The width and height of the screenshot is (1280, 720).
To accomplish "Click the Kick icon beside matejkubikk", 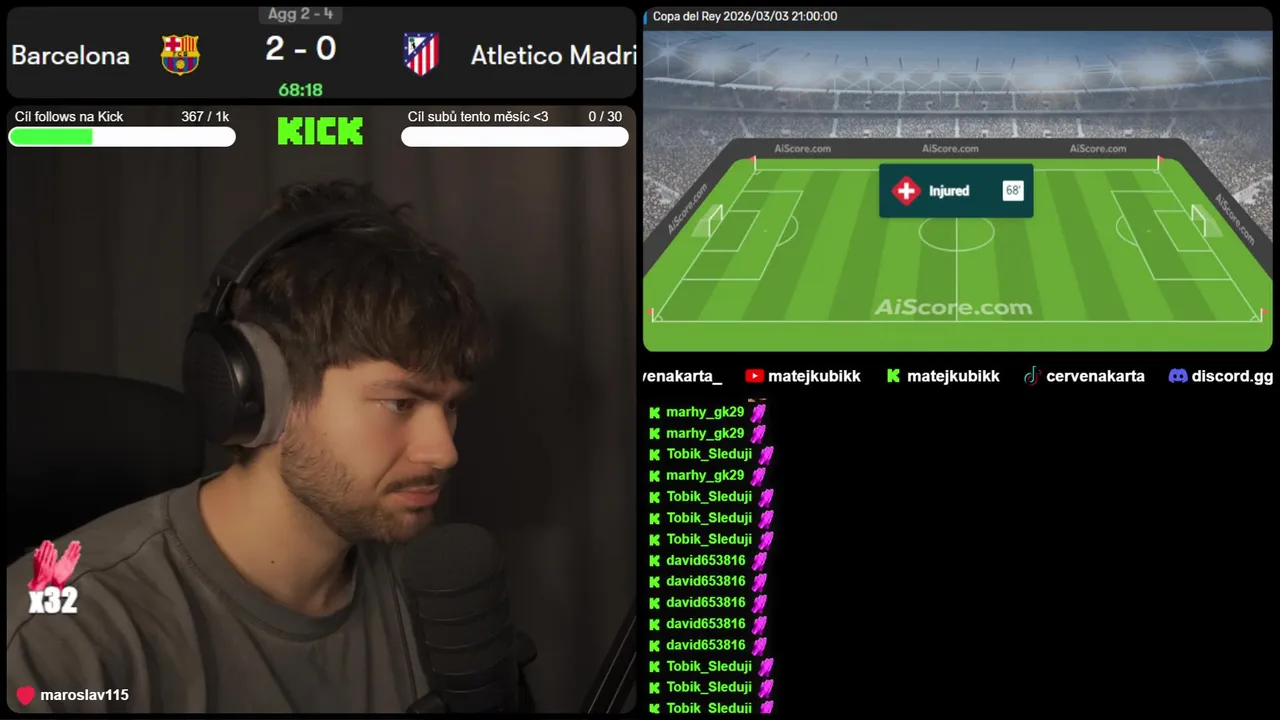I will coord(894,376).
